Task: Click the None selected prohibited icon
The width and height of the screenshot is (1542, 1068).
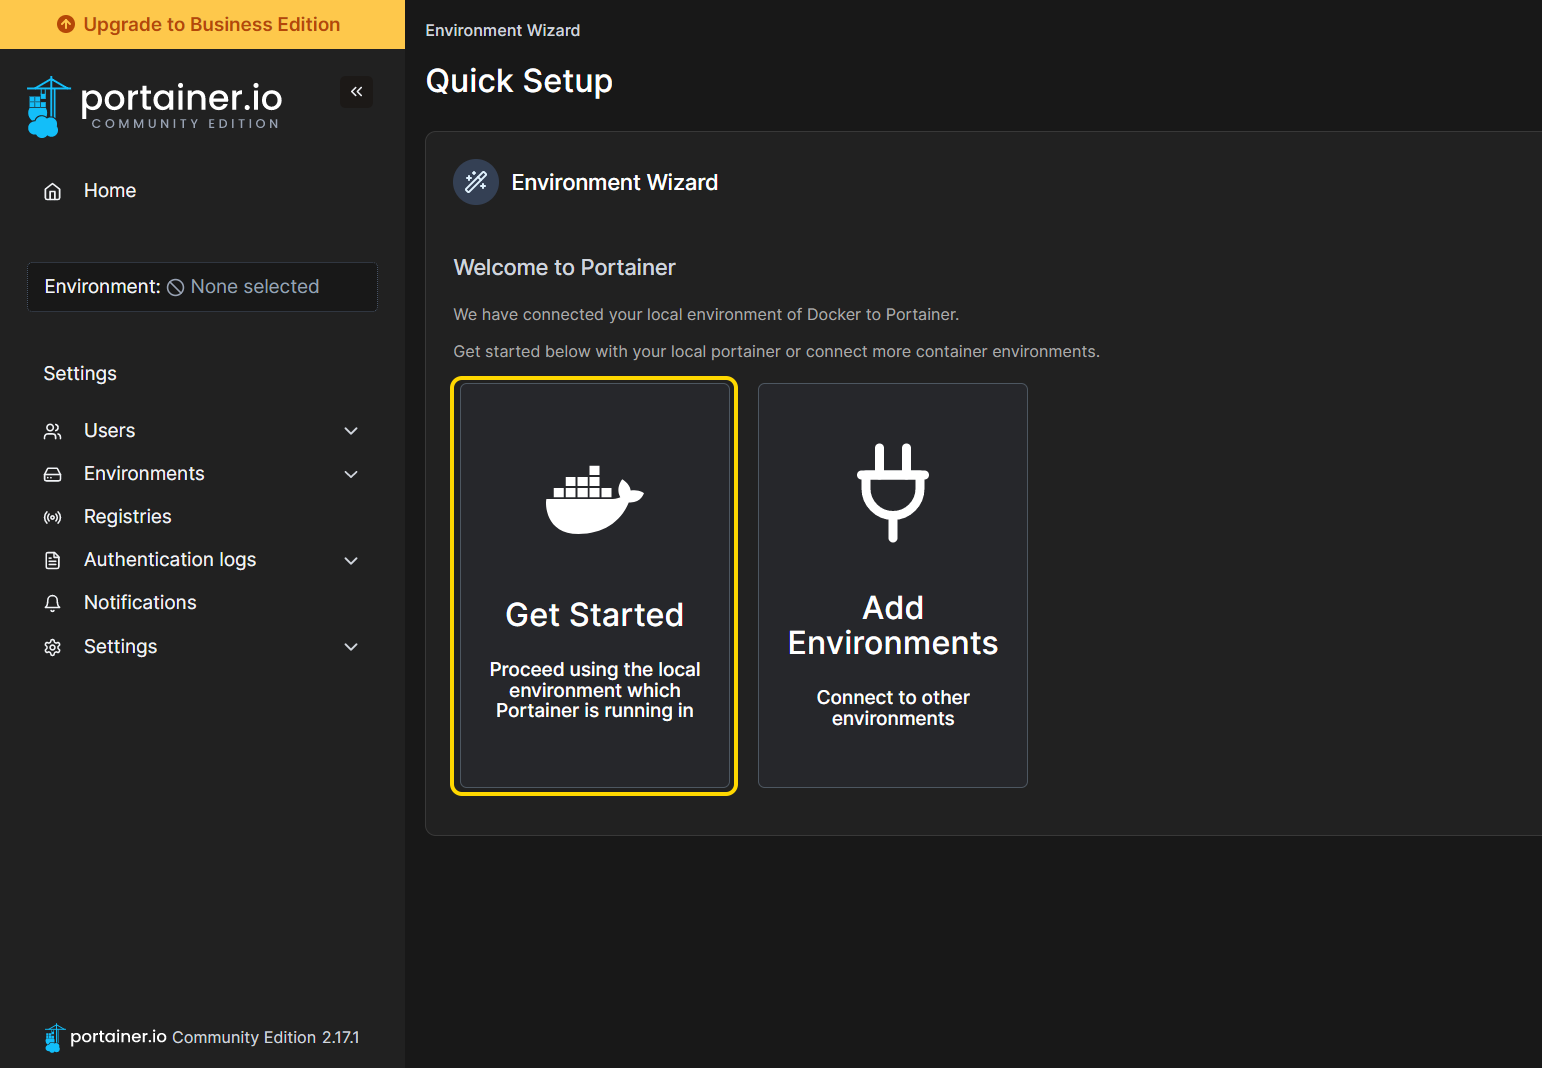Action: pyautogui.click(x=175, y=287)
